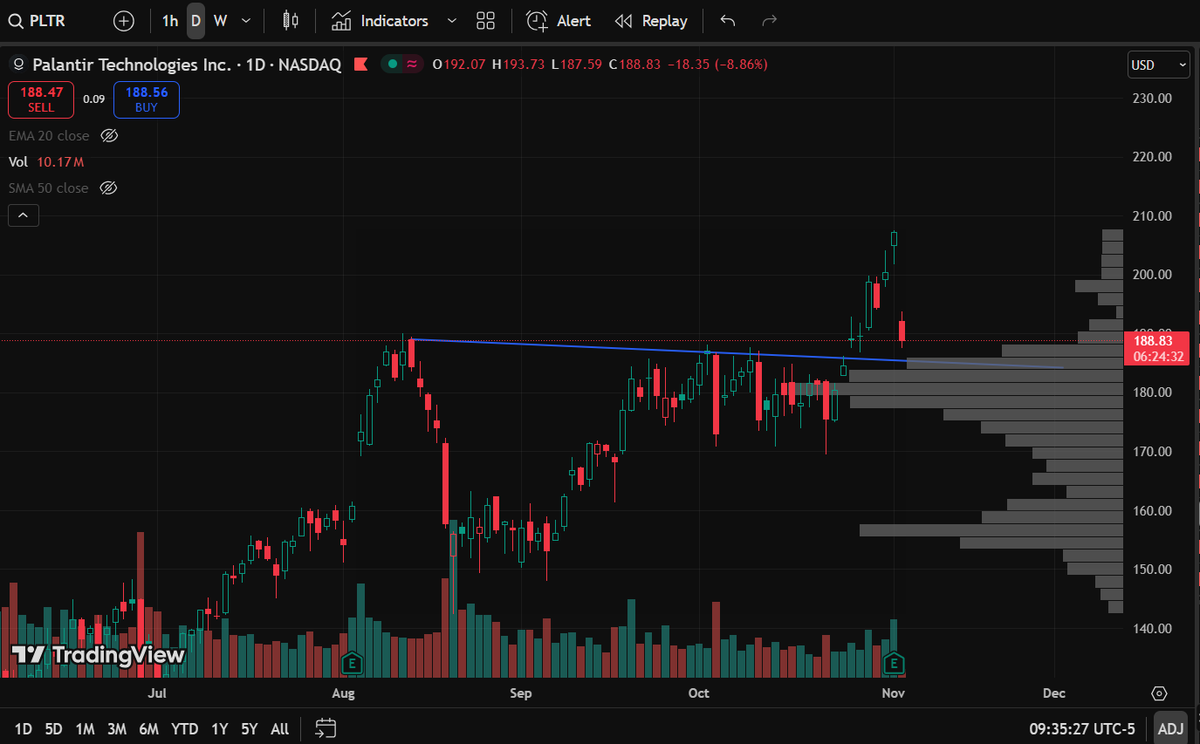This screenshot has width=1200, height=744.
Task: Open the November earnings E marker
Action: click(x=894, y=662)
